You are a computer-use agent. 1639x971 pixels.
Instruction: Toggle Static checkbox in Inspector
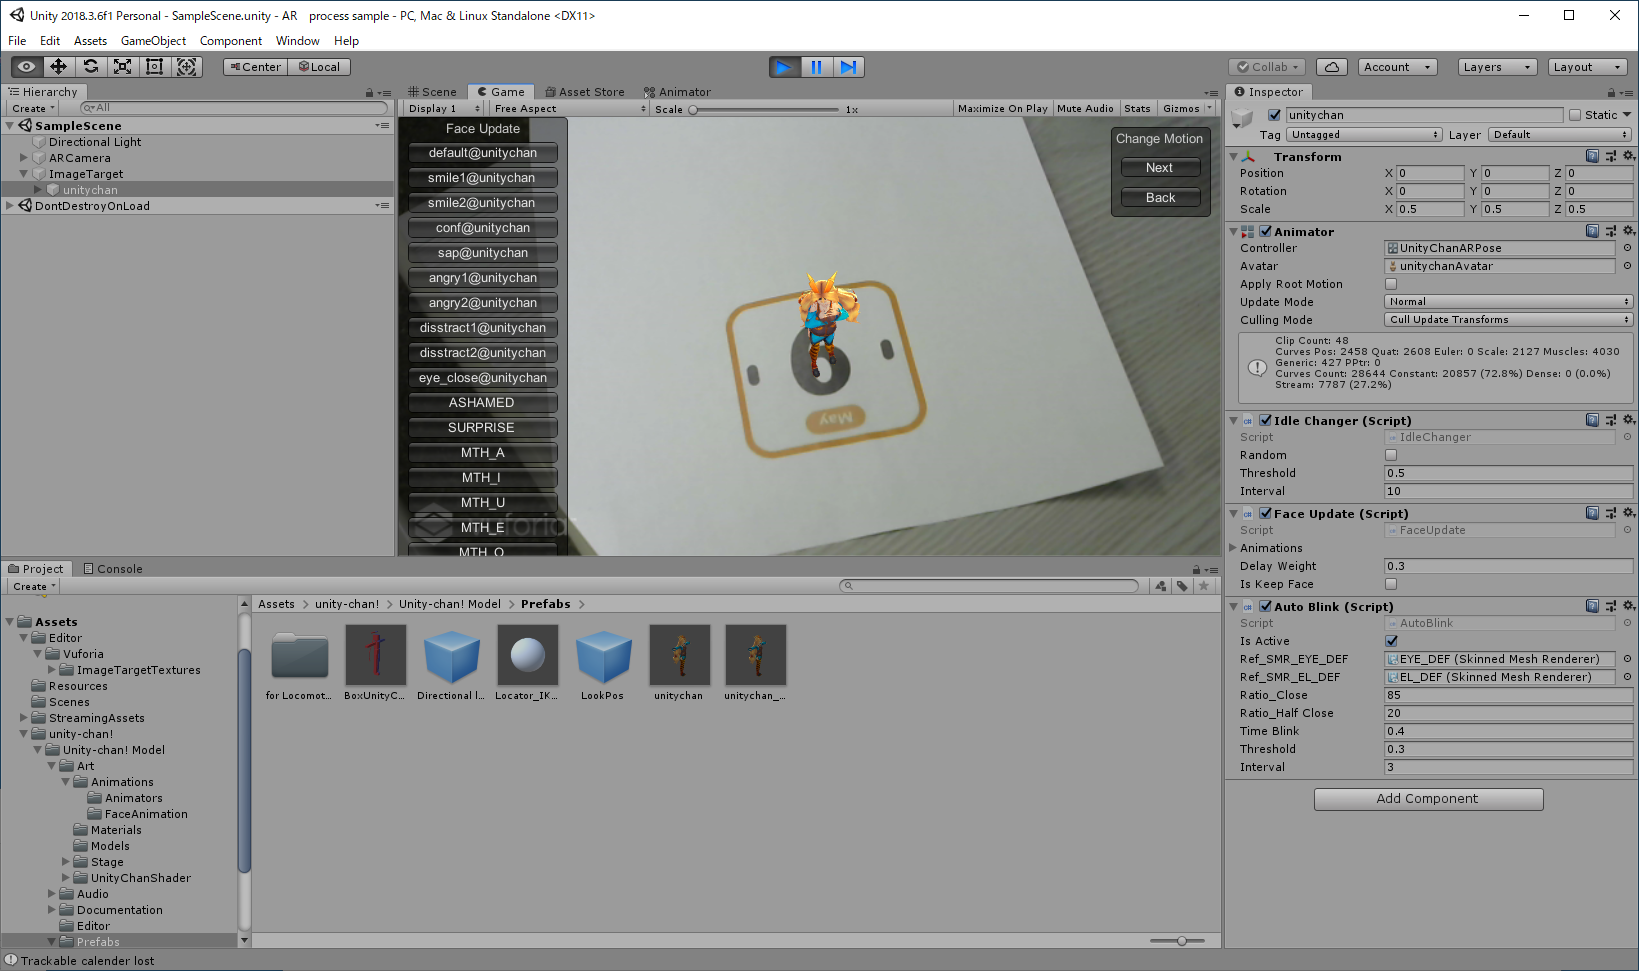click(x=1575, y=115)
